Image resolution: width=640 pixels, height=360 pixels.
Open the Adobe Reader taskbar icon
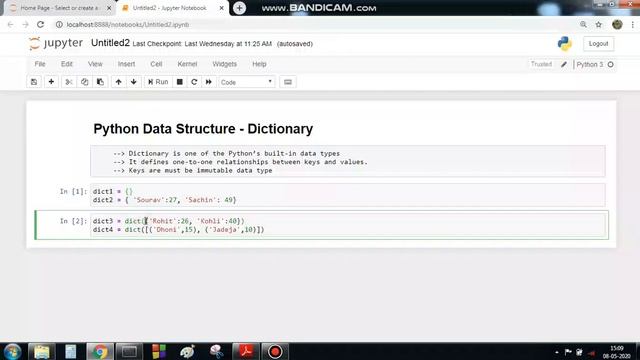coord(246,351)
